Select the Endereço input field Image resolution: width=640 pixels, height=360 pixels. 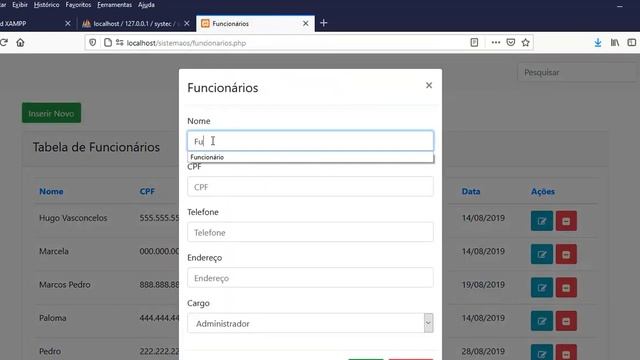click(310, 278)
